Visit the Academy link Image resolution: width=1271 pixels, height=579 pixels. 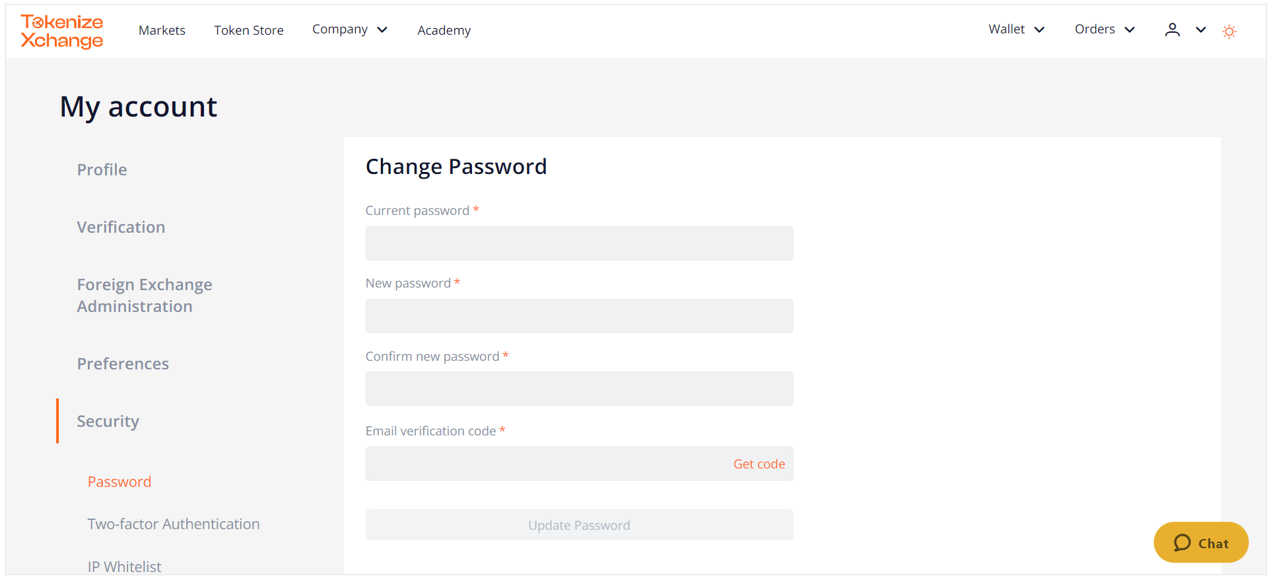click(444, 31)
